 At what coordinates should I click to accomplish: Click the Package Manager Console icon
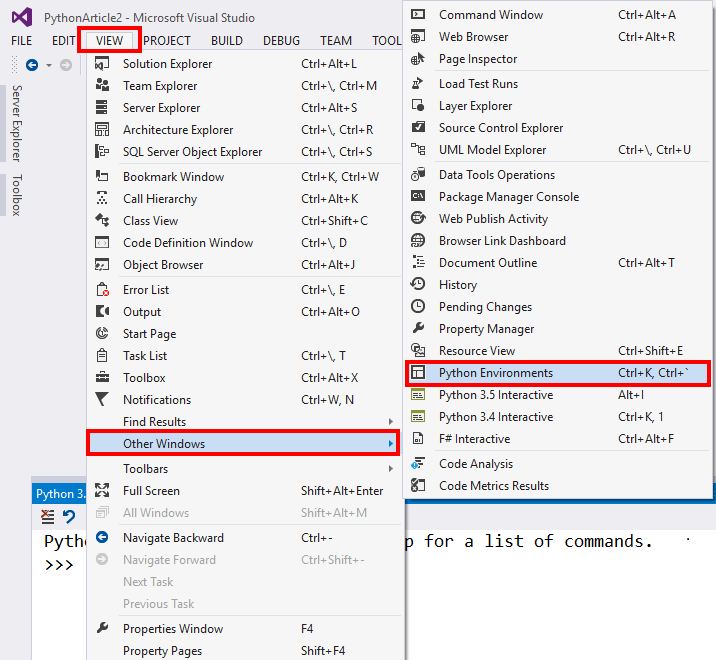click(x=418, y=196)
